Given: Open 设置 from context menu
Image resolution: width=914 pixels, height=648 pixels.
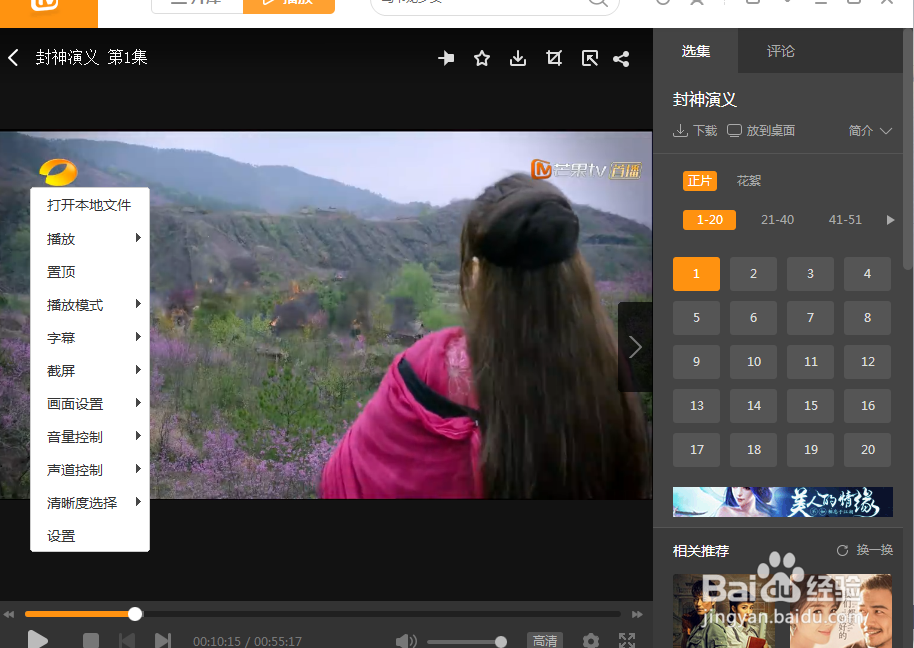Looking at the screenshot, I should click(x=90, y=536).
